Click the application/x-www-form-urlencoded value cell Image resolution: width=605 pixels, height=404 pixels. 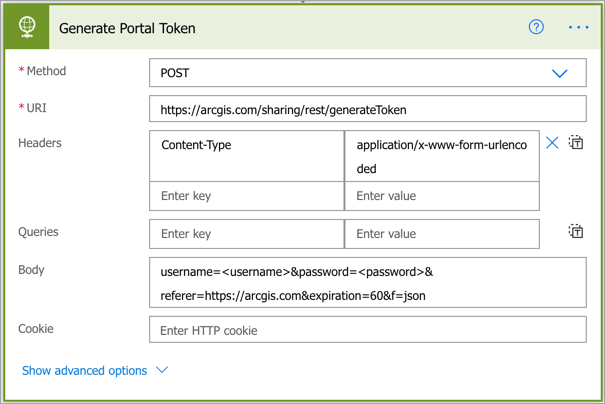tap(442, 156)
